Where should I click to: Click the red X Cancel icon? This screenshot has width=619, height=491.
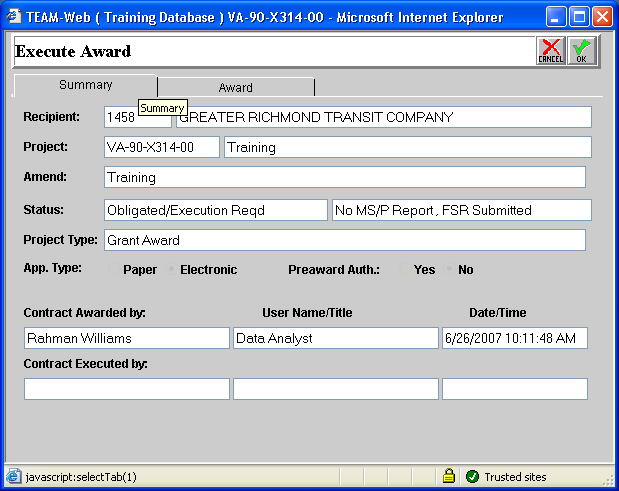(551, 51)
